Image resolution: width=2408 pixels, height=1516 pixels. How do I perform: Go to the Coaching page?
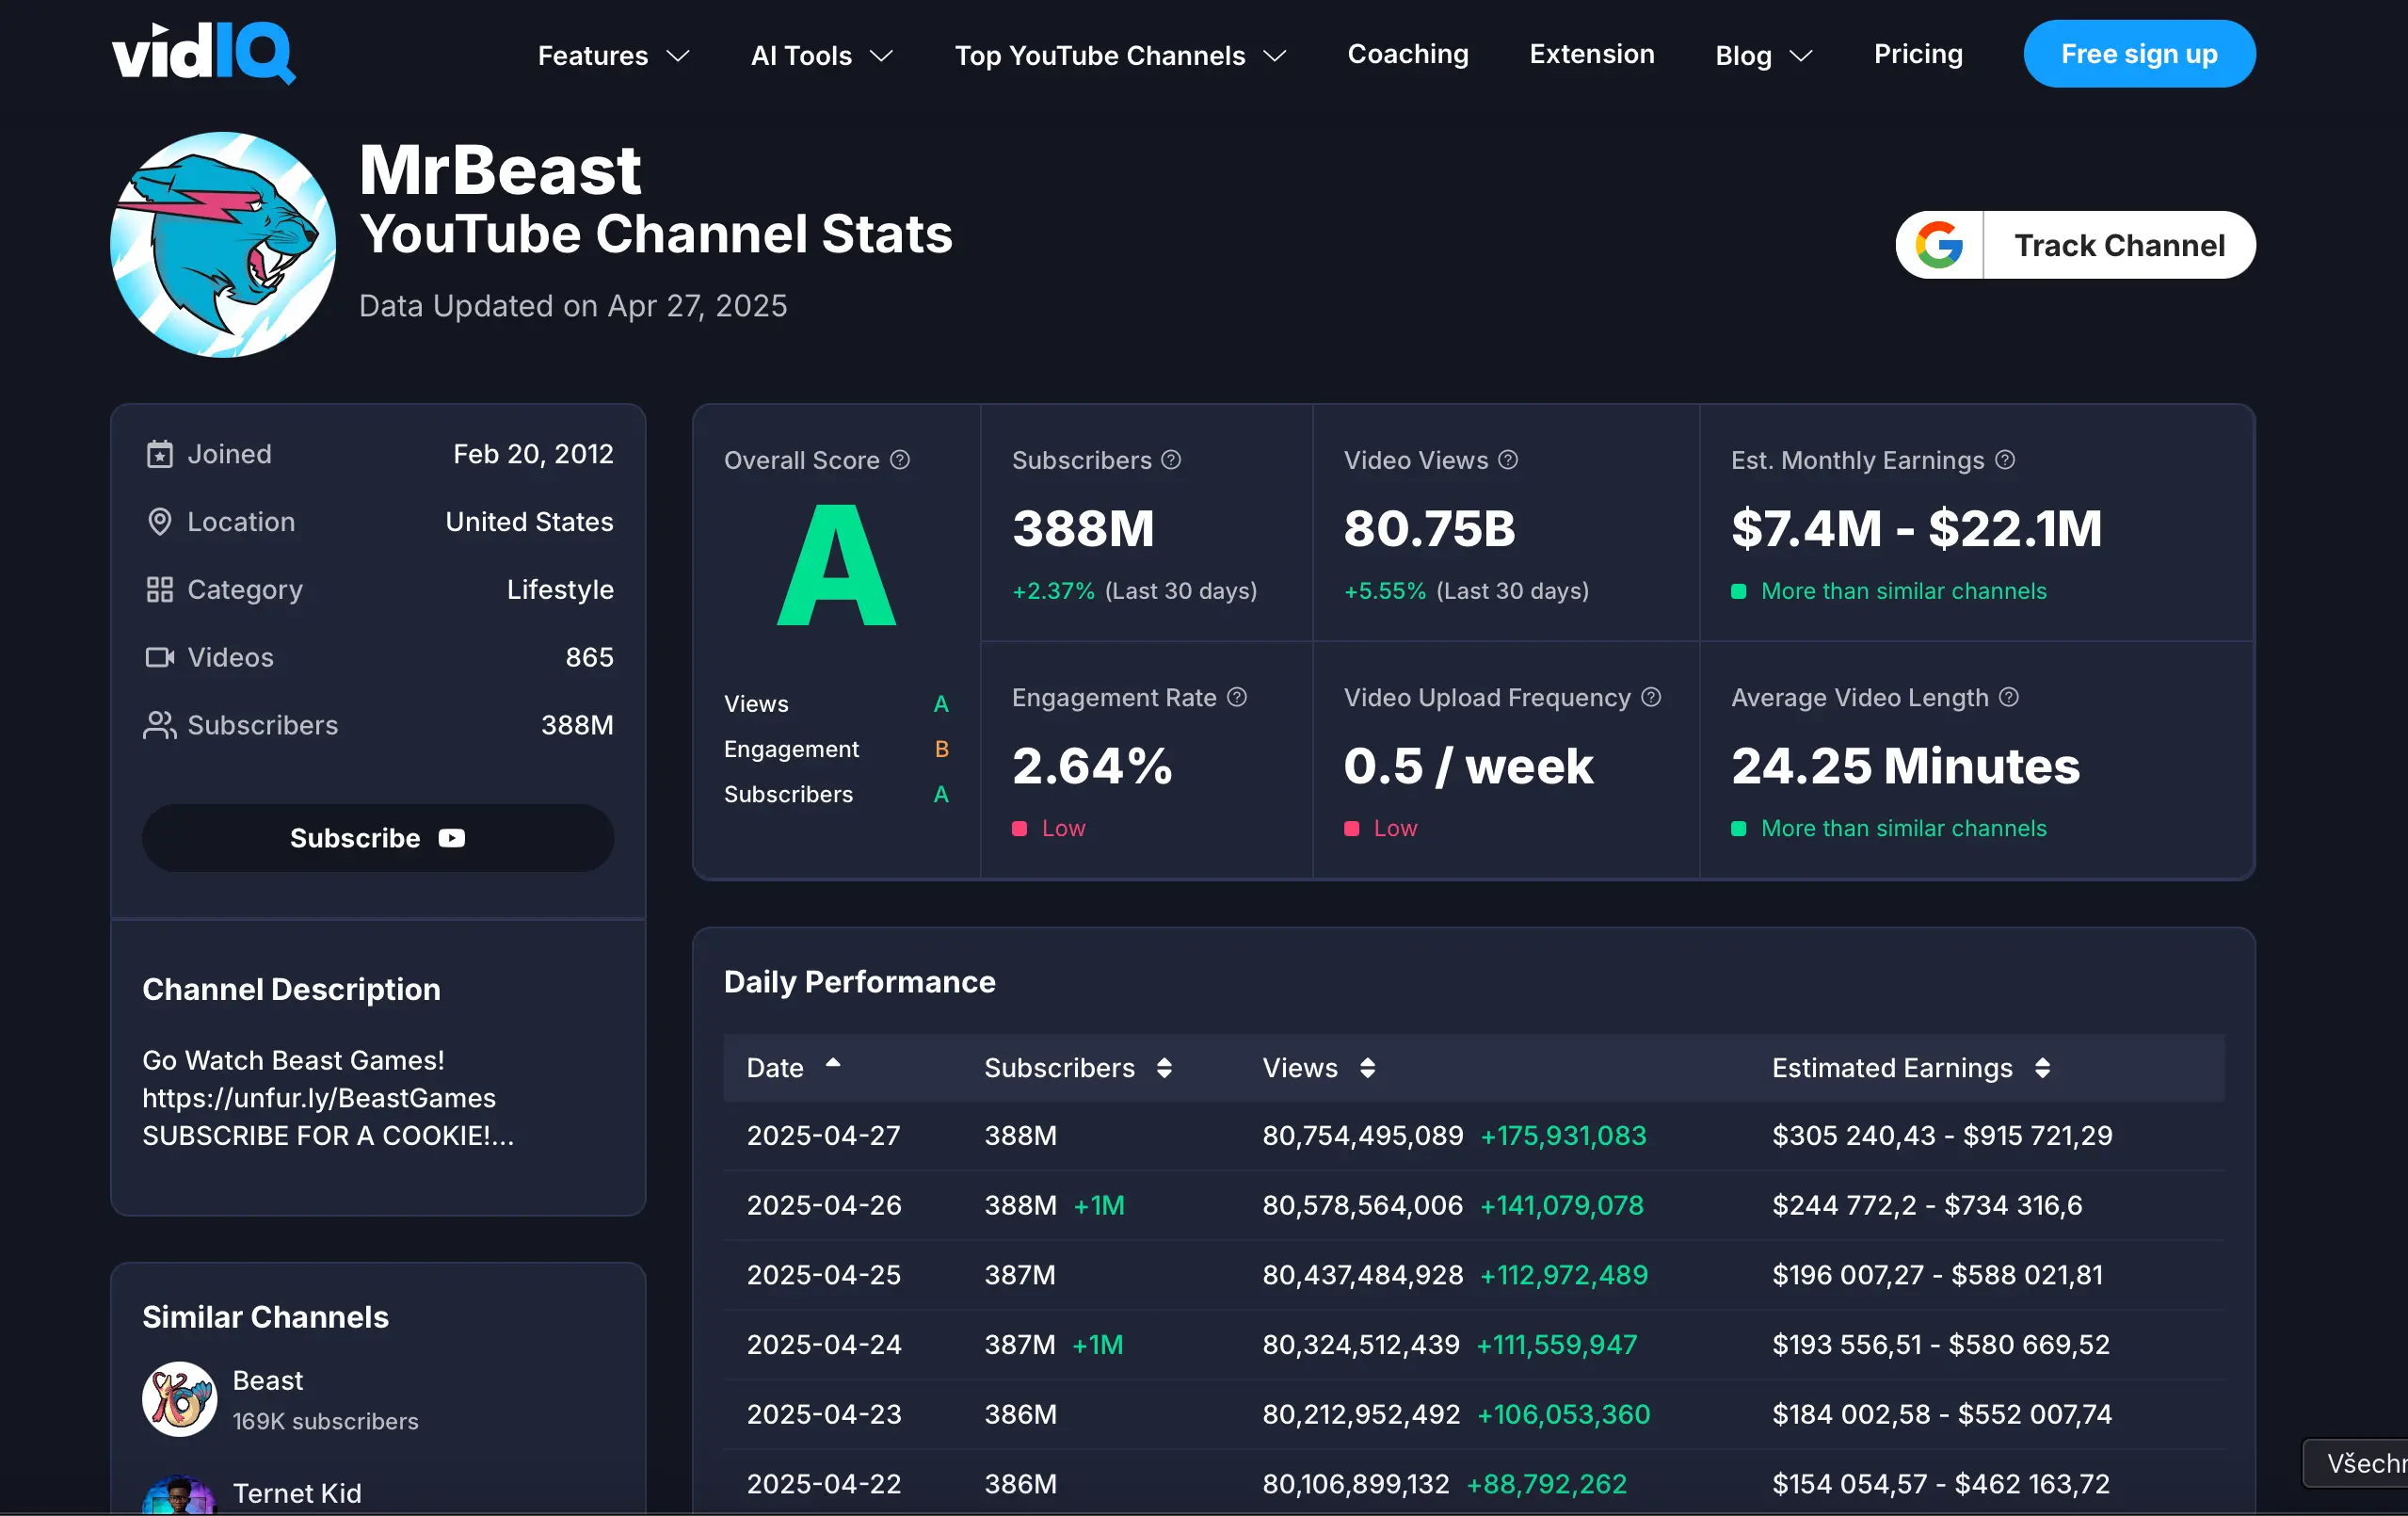pyautogui.click(x=1407, y=54)
